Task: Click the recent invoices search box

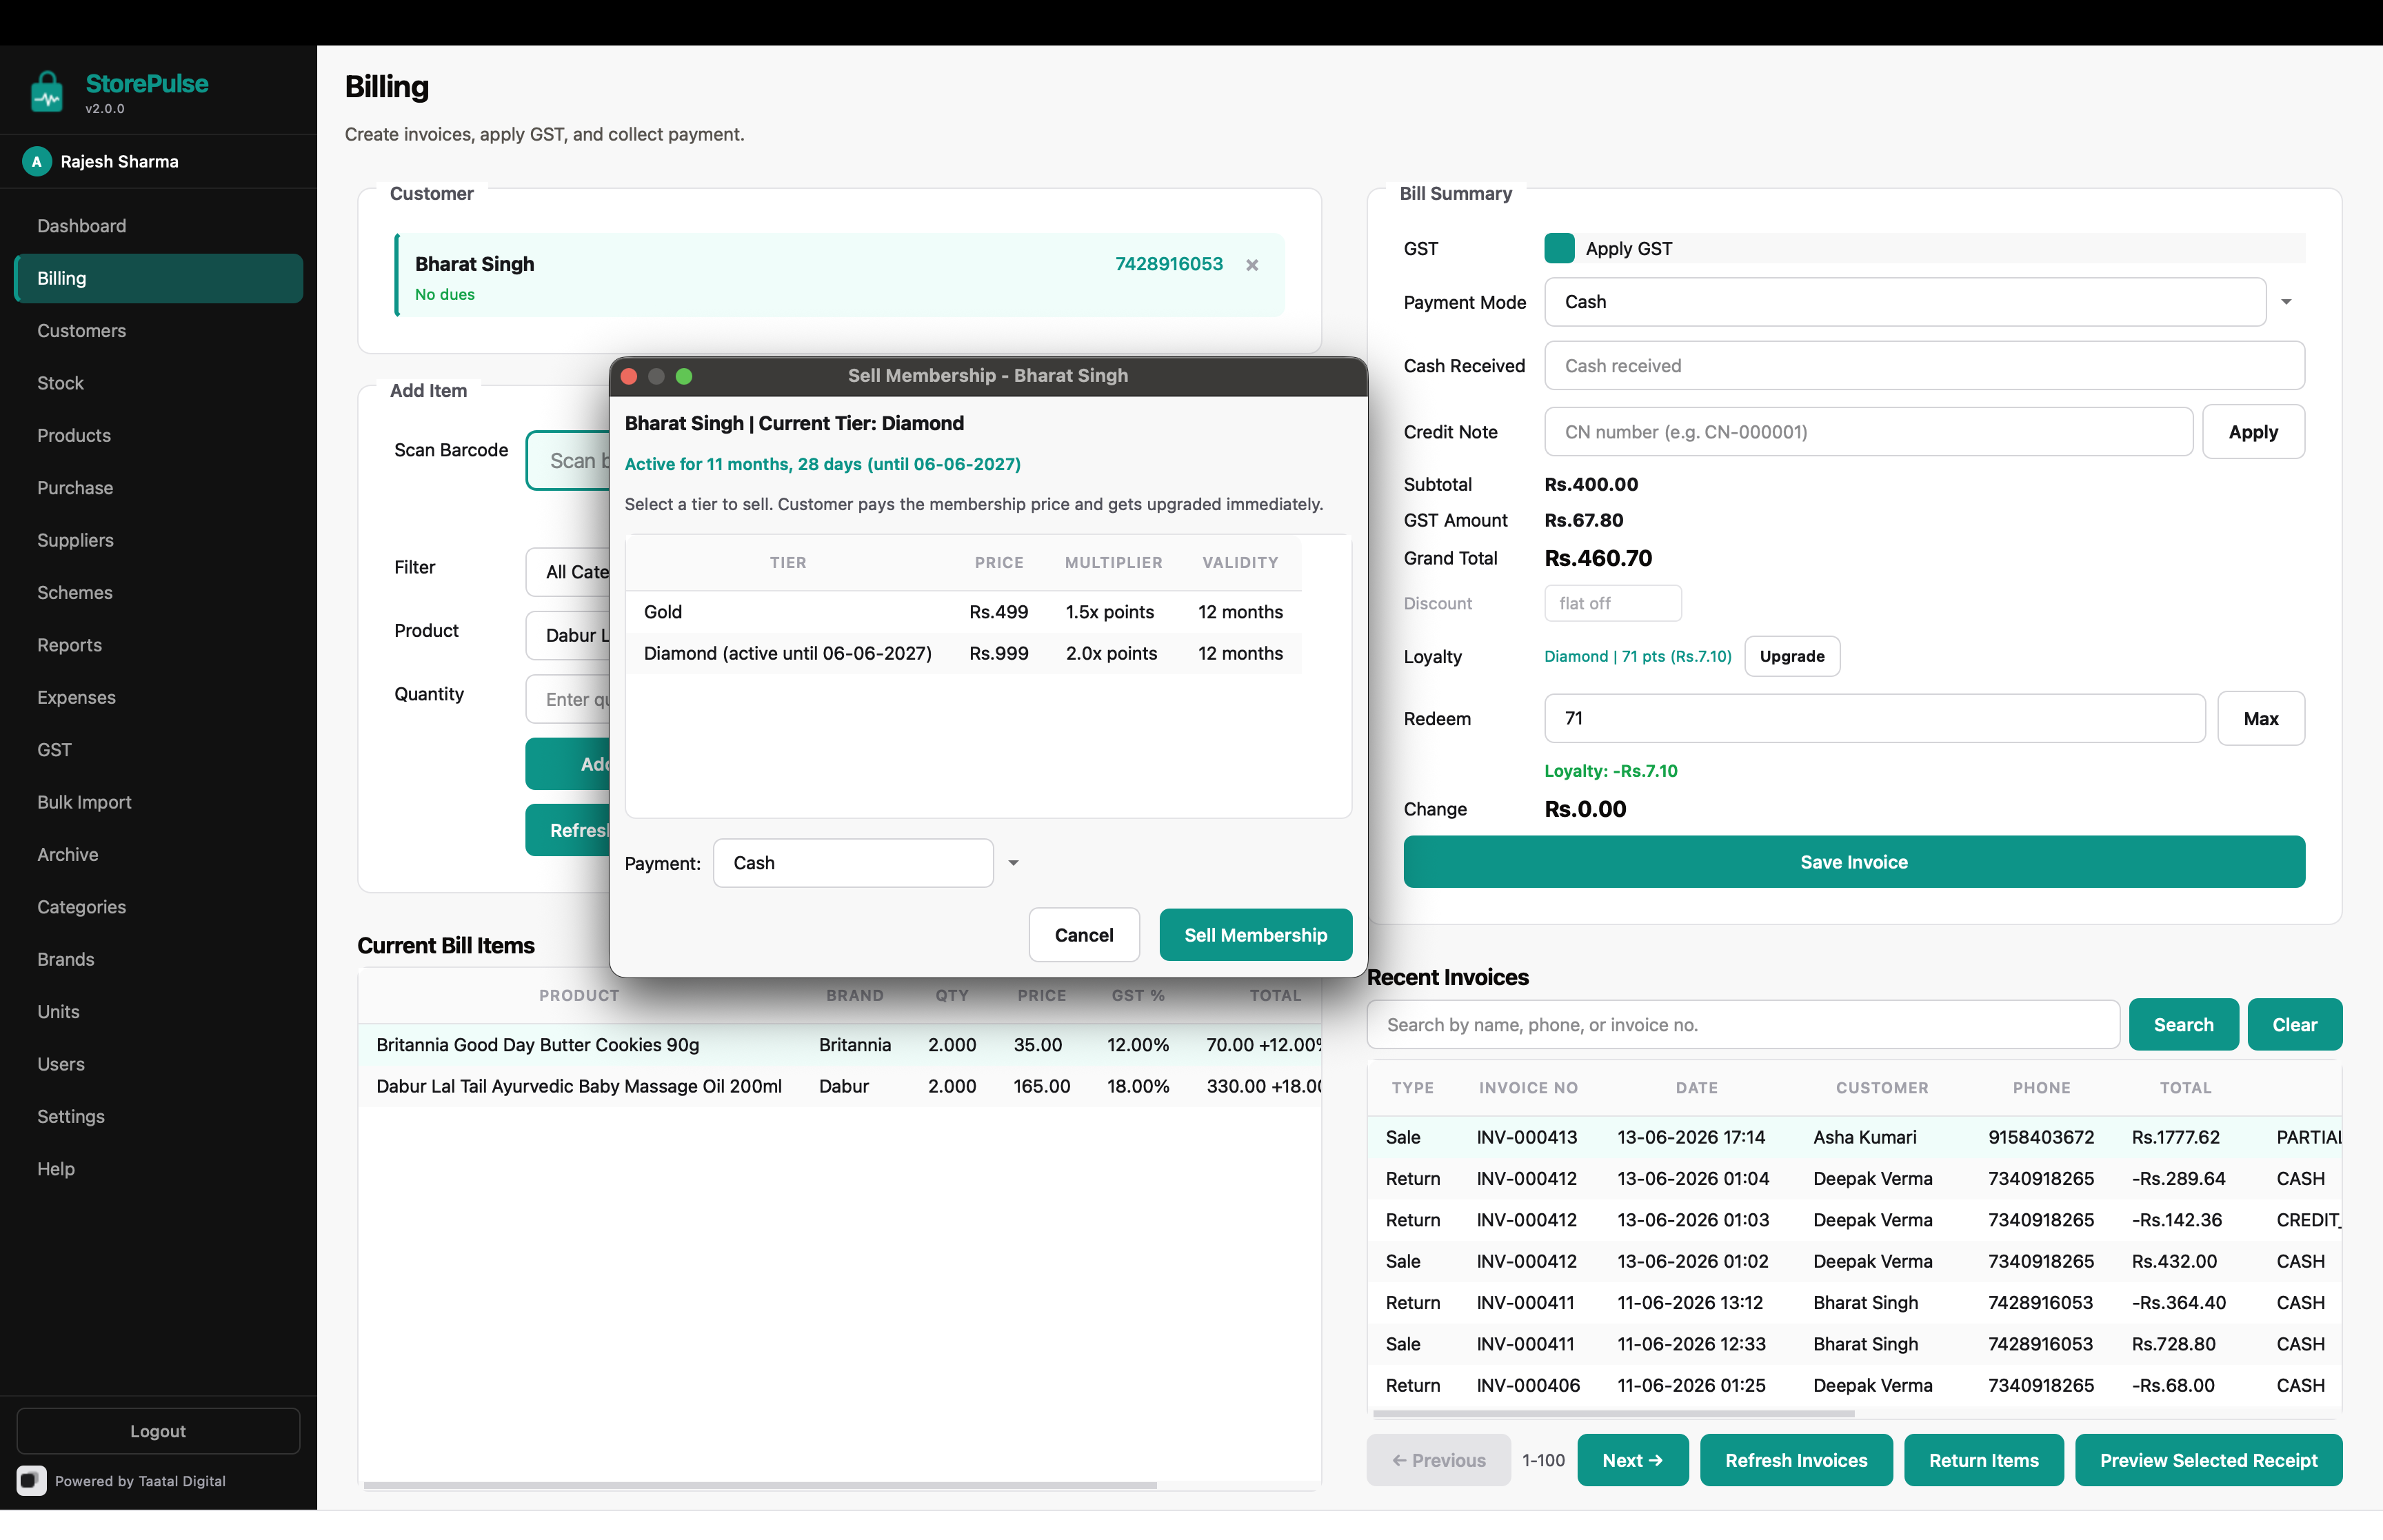Action: click(1743, 1025)
